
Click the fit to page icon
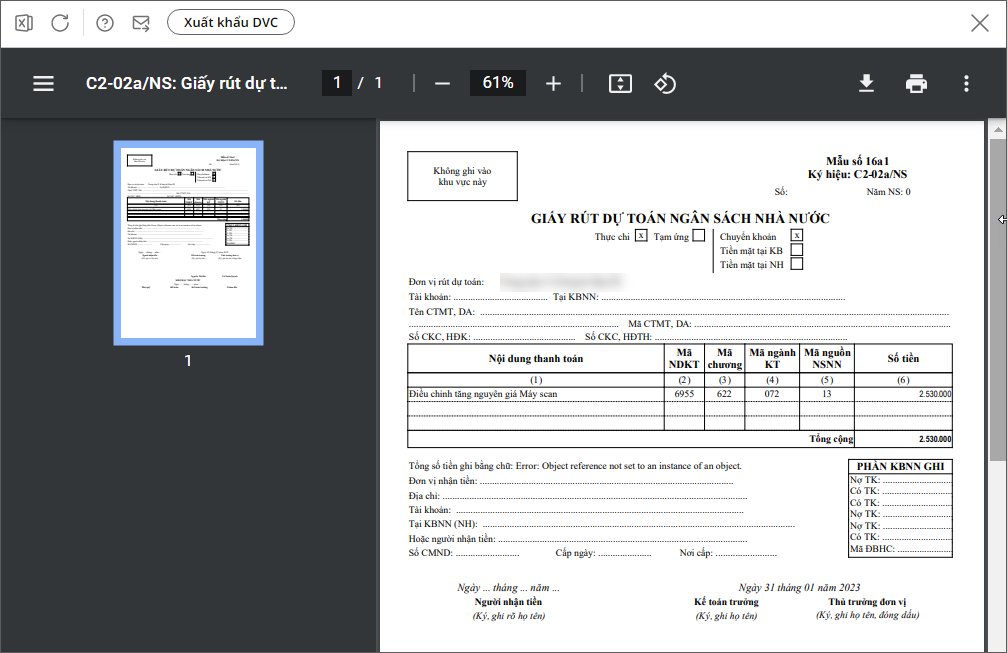pyautogui.click(x=620, y=84)
